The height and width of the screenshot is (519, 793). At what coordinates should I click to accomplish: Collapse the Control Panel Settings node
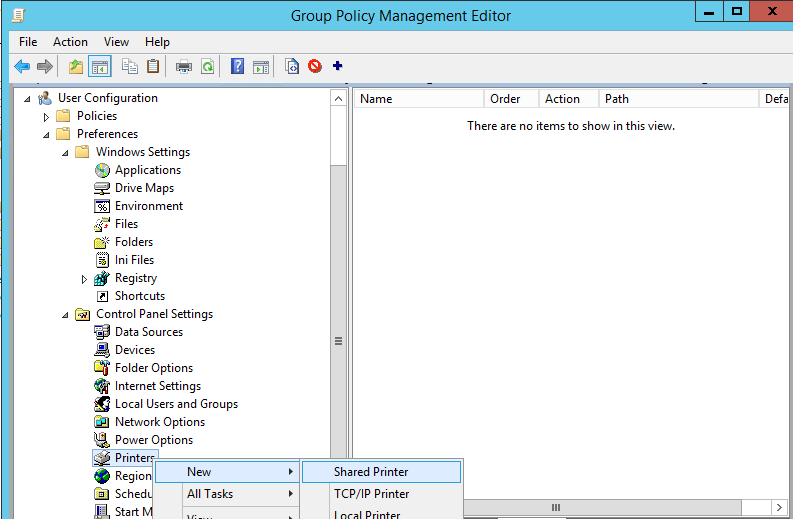(65, 315)
